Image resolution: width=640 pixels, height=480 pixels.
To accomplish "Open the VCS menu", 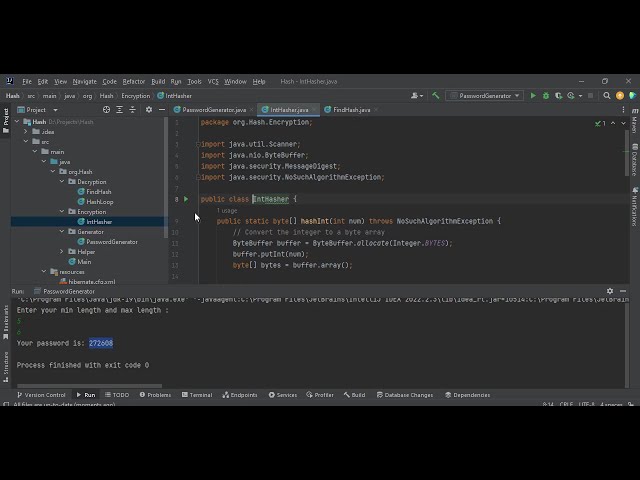I will (213, 82).
